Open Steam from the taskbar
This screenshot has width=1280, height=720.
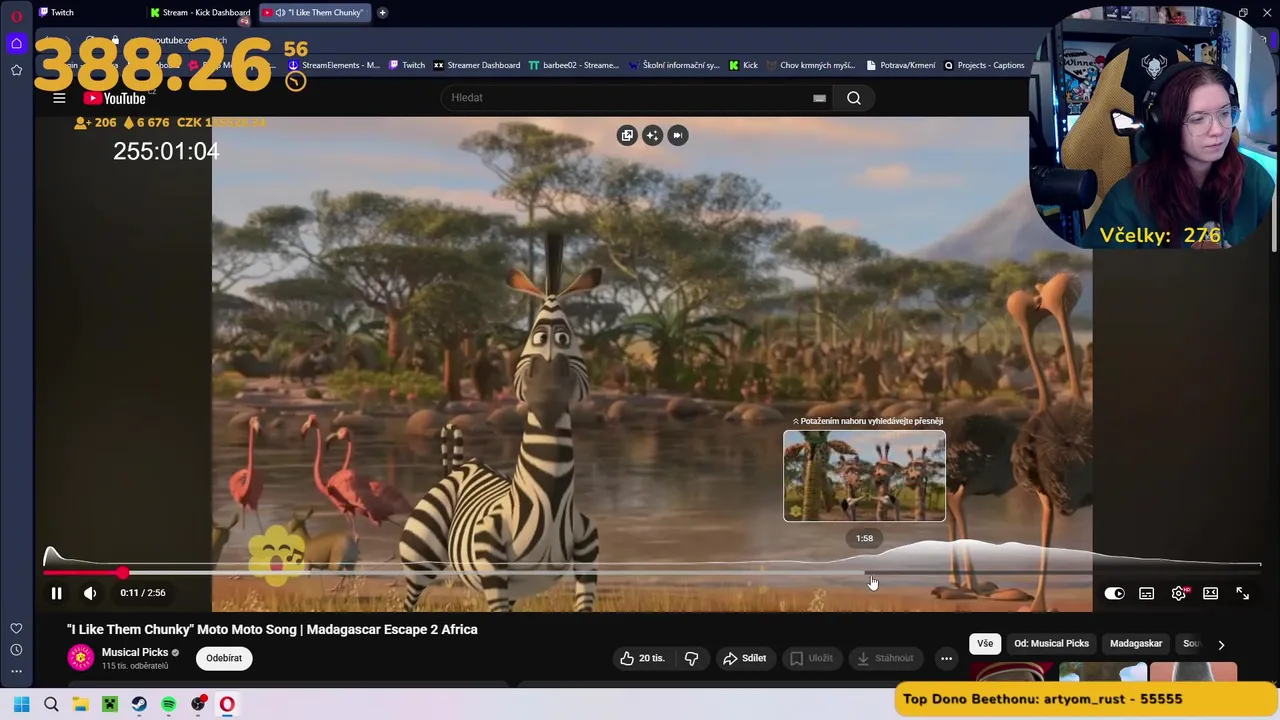pyautogui.click(x=139, y=704)
